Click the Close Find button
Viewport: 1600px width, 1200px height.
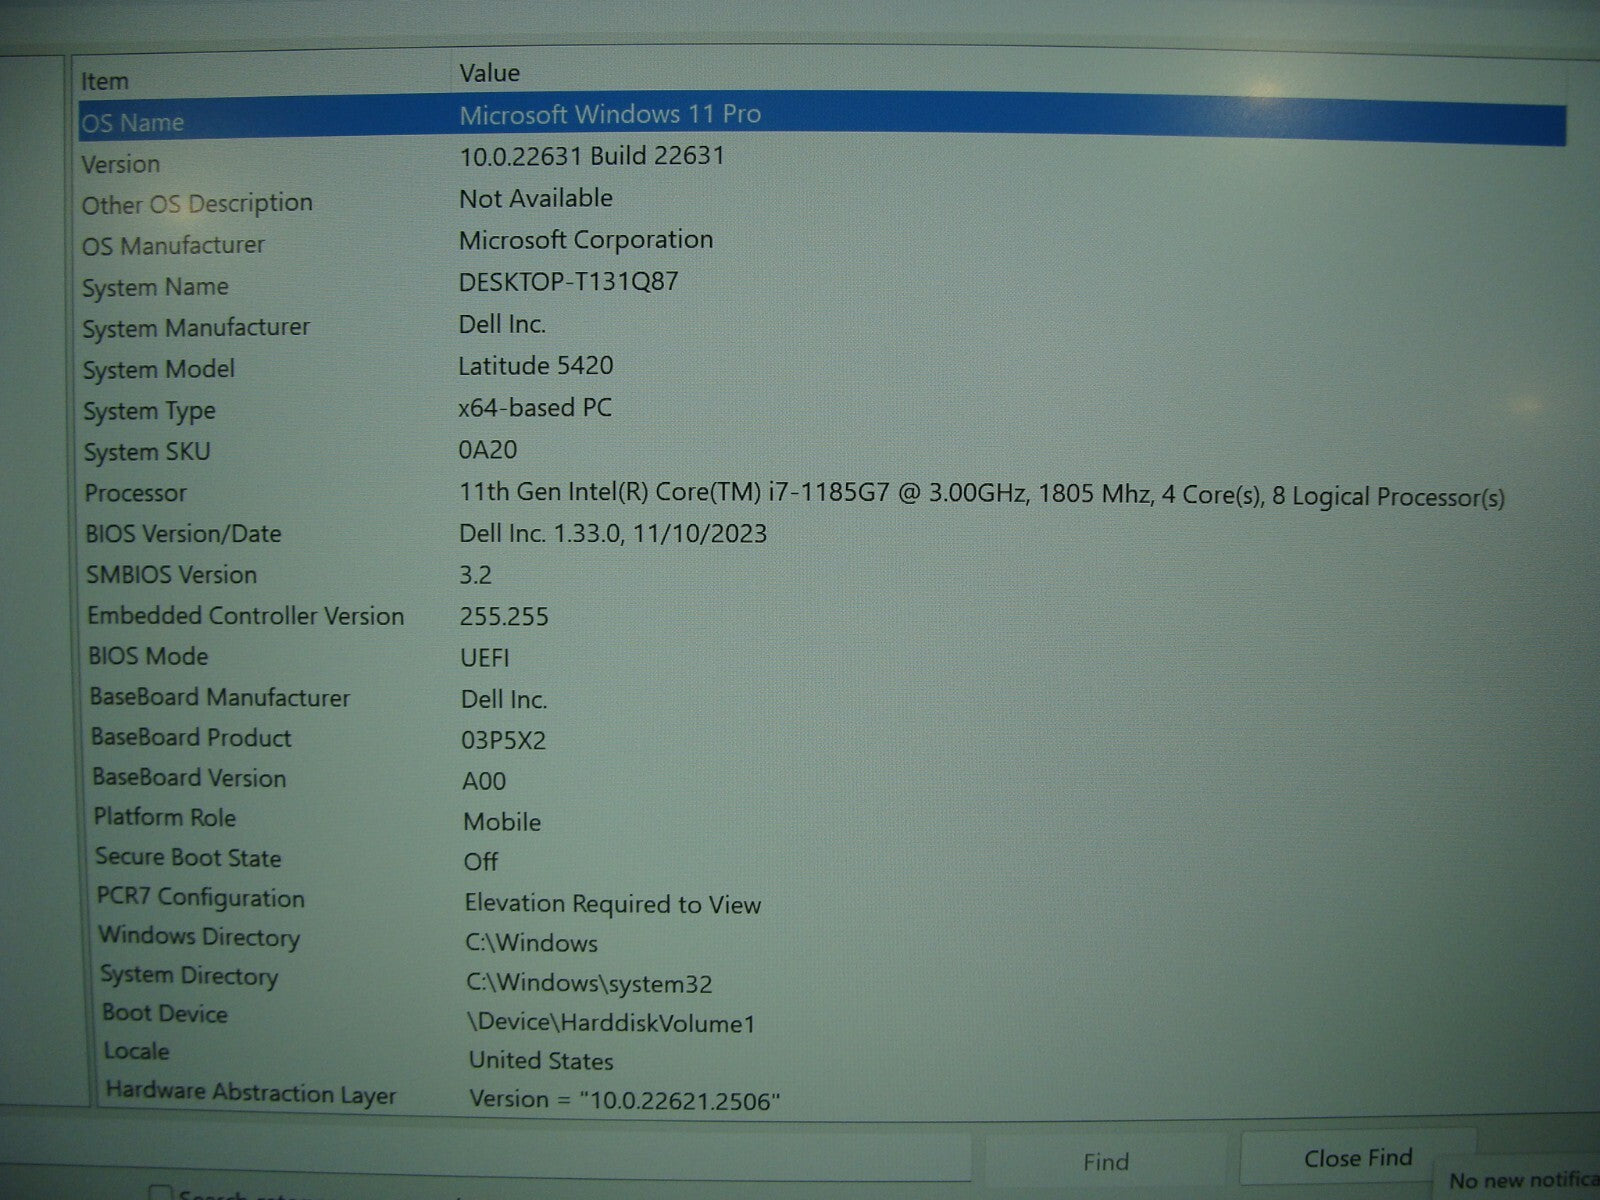(1357, 1158)
